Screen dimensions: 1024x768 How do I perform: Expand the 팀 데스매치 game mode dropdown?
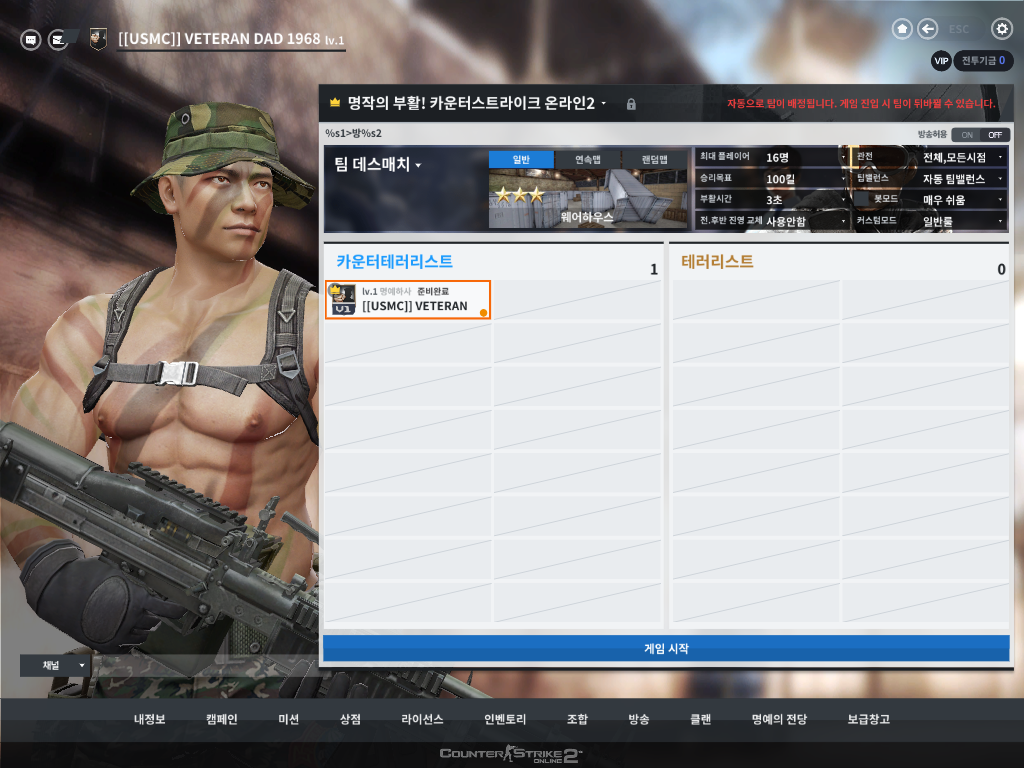coord(377,165)
